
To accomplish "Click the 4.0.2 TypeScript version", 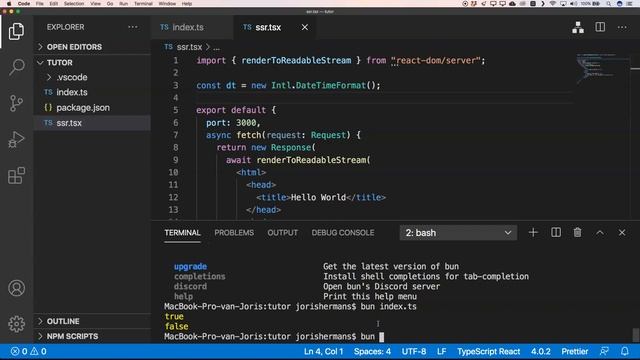I will coord(540,351).
